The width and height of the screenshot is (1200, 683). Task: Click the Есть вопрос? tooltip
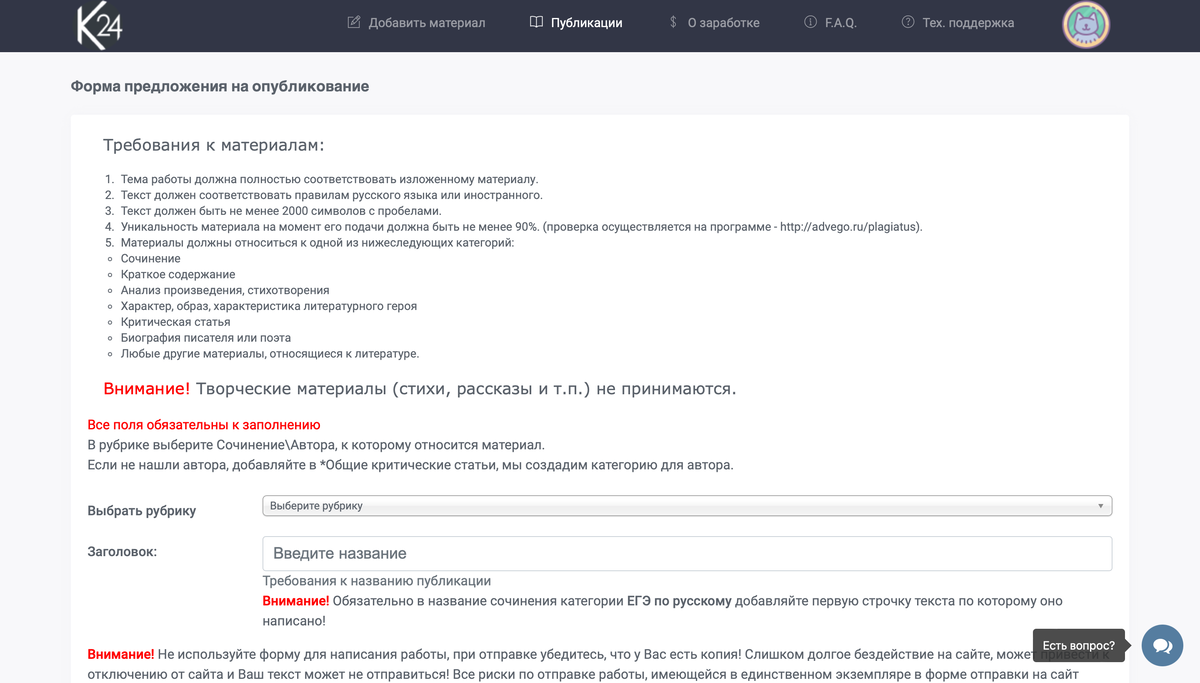[1079, 646]
